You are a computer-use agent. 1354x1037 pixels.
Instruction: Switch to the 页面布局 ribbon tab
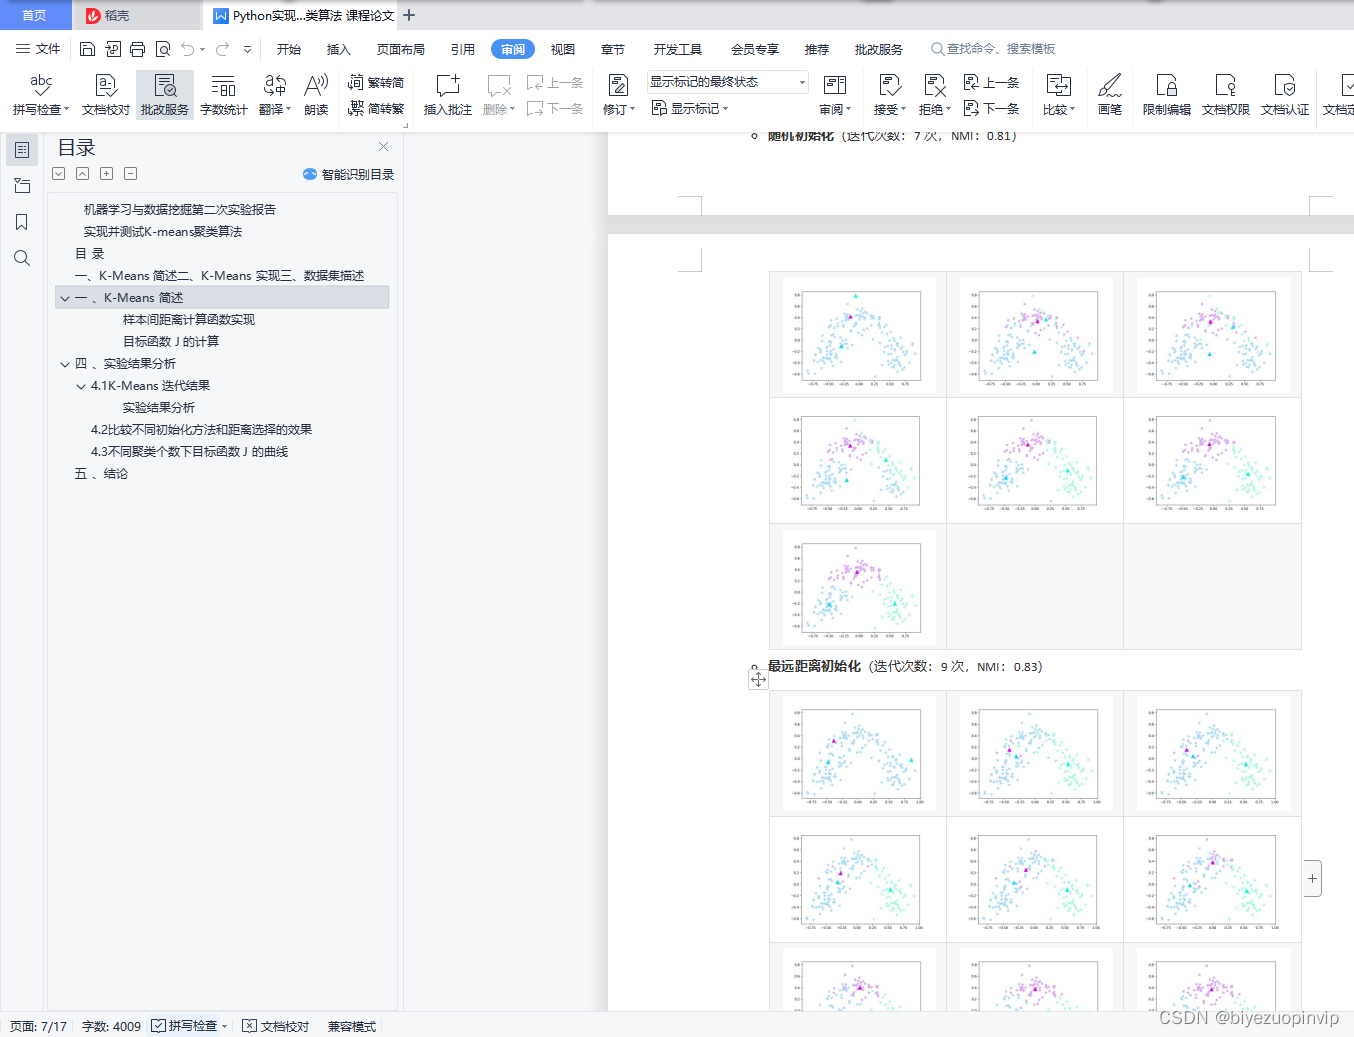point(401,49)
